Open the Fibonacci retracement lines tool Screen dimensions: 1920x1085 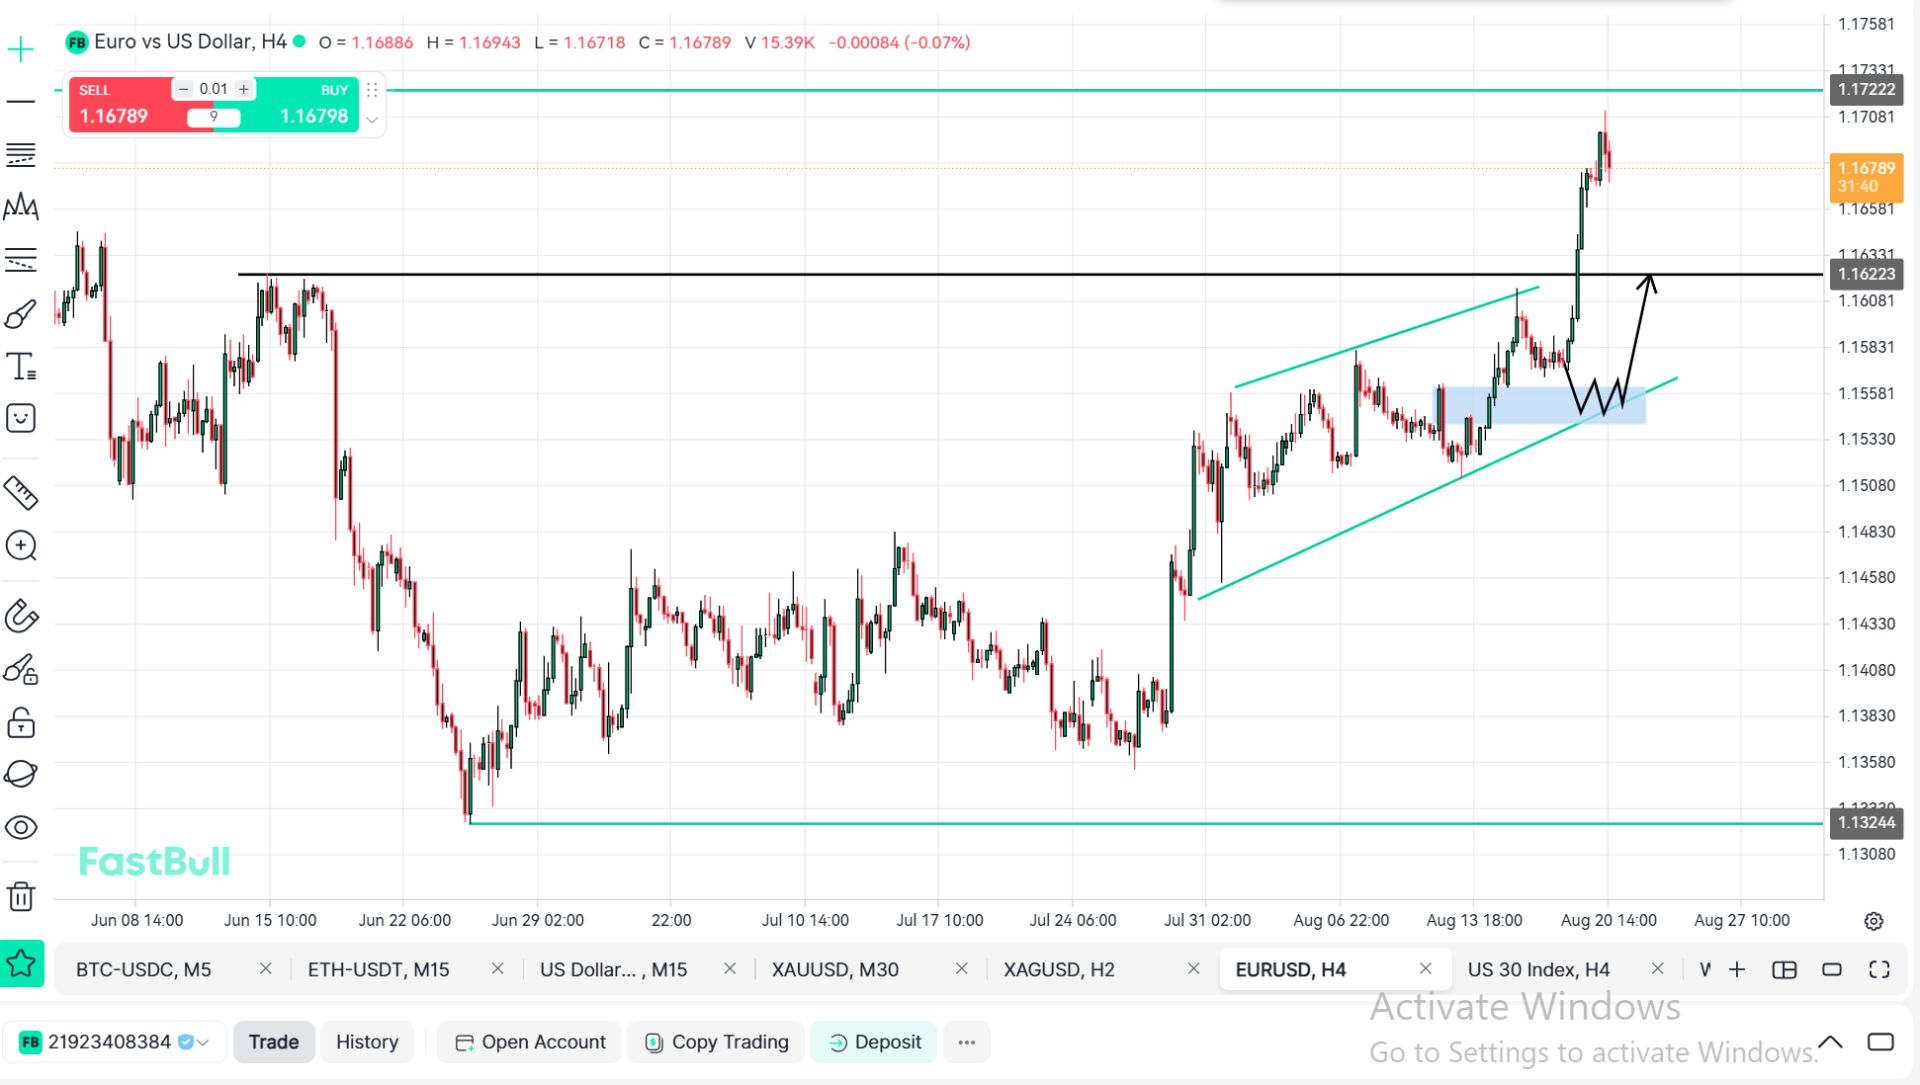(x=21, y=154)
